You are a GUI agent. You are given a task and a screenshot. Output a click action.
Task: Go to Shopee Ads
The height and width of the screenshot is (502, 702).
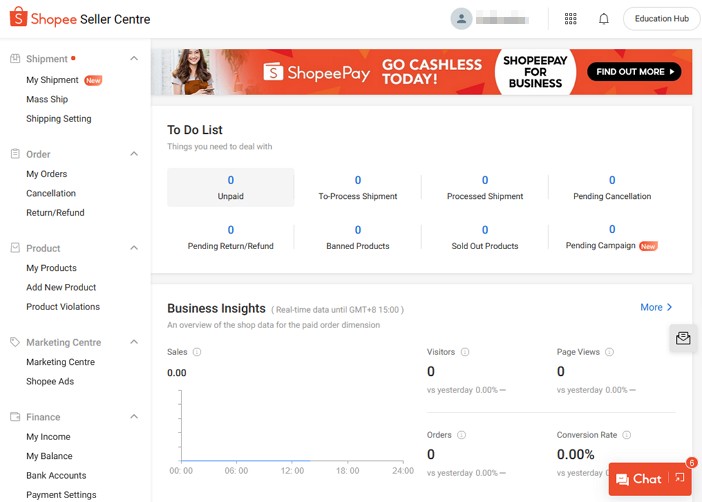click(x=50, y=382)
